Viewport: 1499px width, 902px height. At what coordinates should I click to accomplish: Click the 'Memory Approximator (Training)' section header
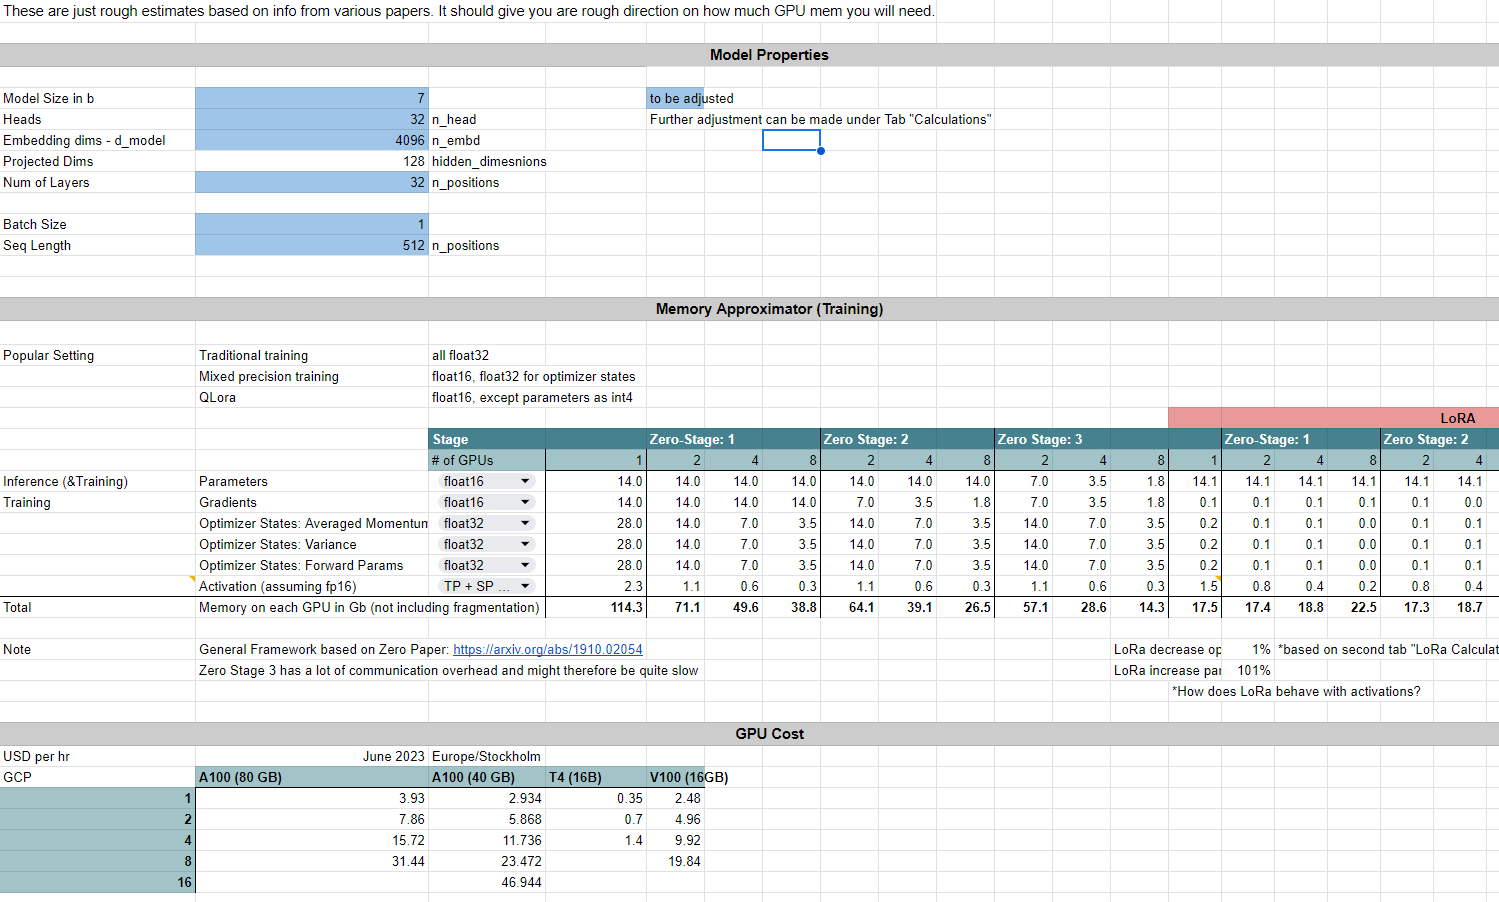[x=769, y=309]
